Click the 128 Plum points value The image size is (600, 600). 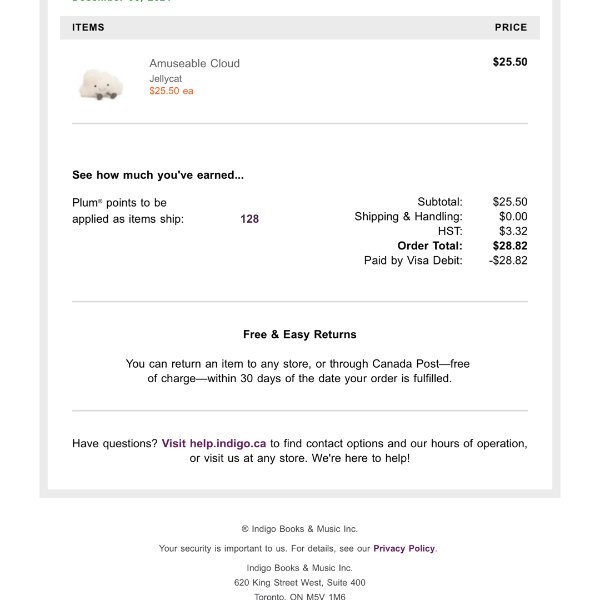pyautogui.click(x=249, y=219)
